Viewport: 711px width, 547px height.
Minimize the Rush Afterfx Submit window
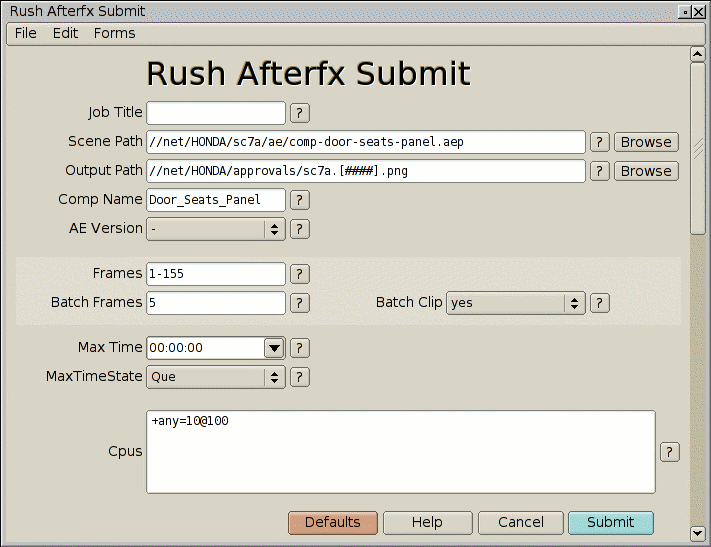tap(685, 12)
